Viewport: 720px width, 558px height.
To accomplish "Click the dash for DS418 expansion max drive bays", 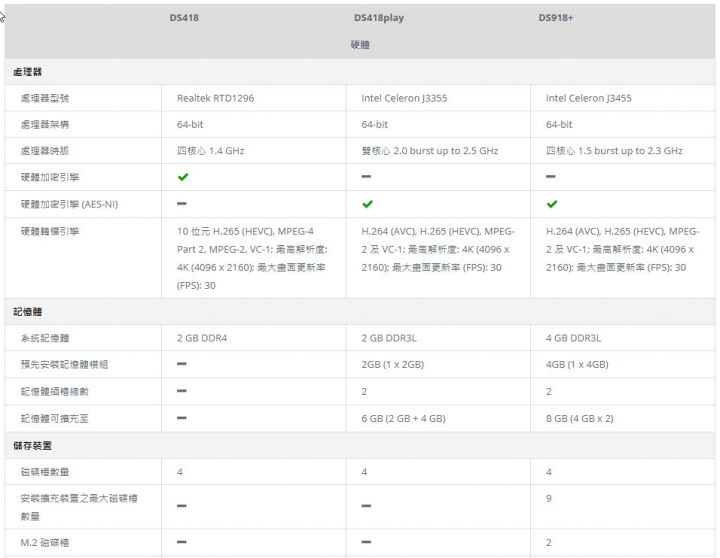I will point(182,506).
